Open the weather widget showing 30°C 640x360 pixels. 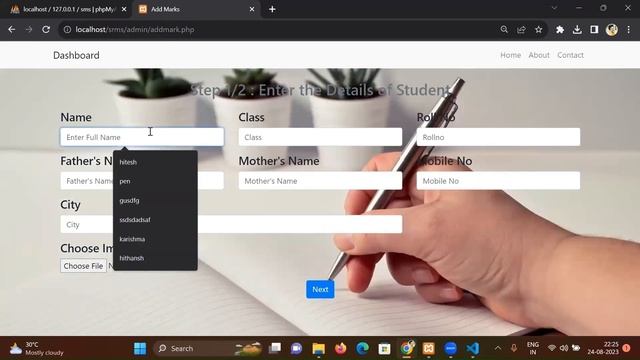click(37, 348)
